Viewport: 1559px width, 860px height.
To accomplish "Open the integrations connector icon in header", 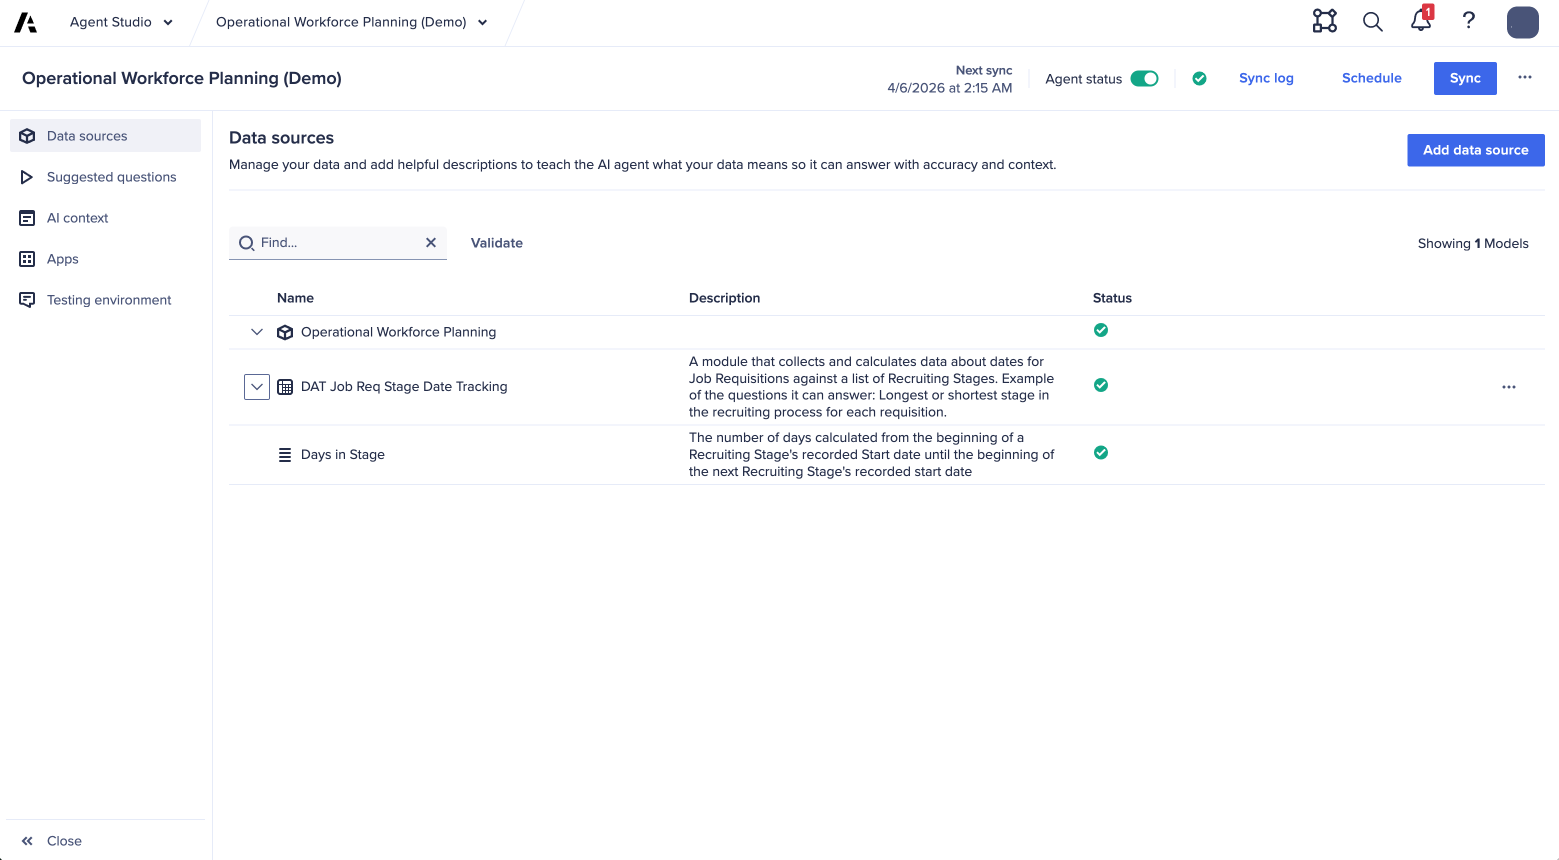I will [x=1325, y=21].
